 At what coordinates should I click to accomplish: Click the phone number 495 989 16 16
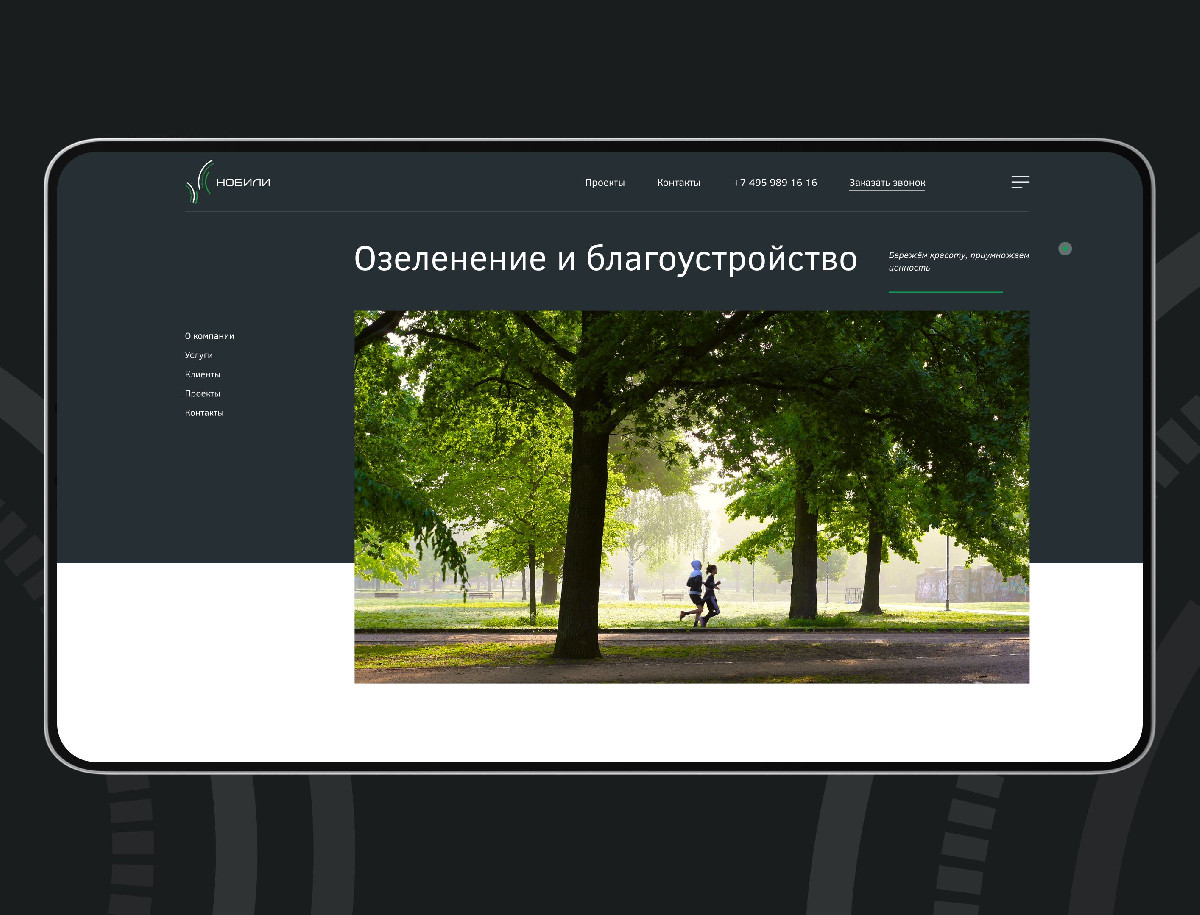[x=776, y=183]
